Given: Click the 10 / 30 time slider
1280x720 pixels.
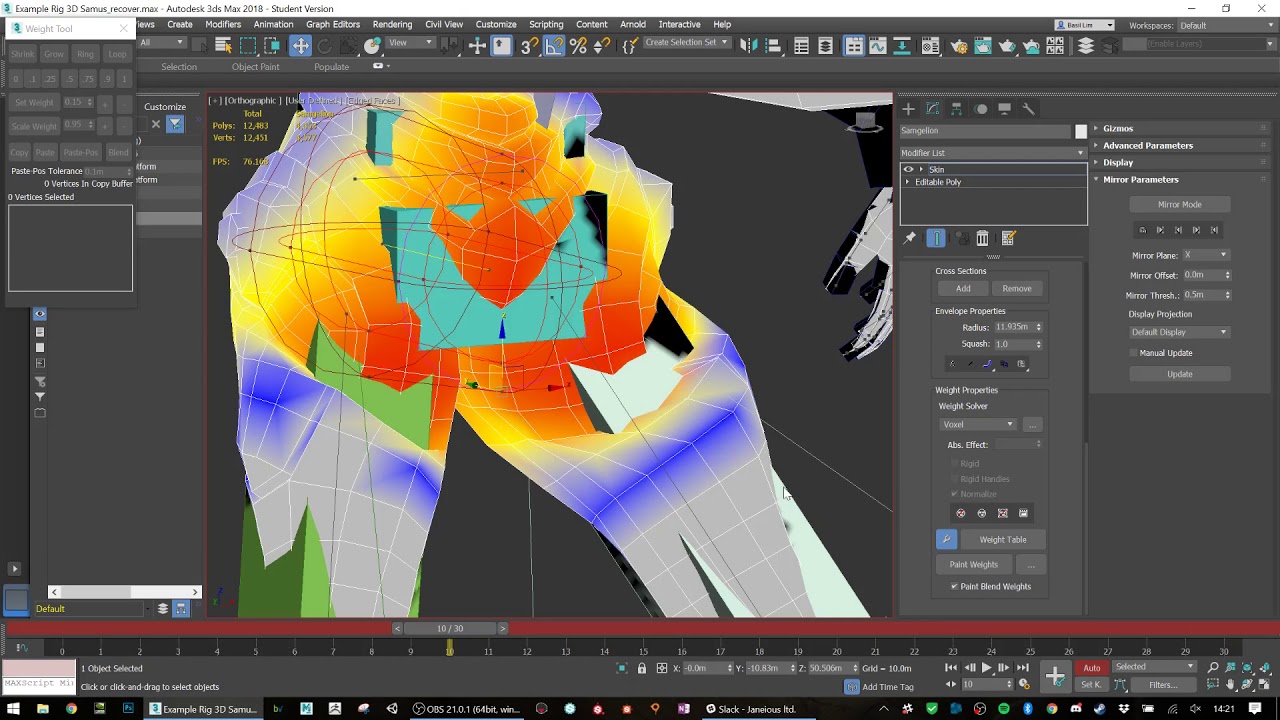Looking at the screenshot, I should 450,628.
